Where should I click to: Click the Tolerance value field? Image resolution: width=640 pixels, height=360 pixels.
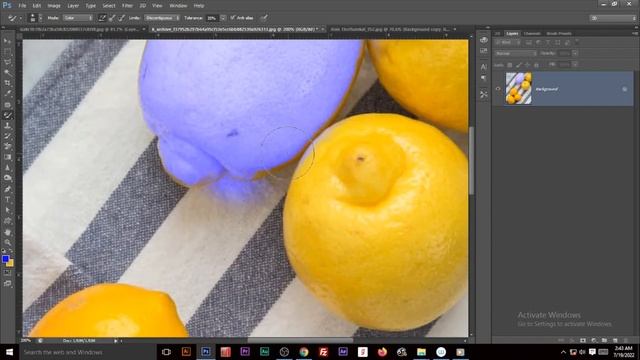pyautogui.click(x=212, y=18)
